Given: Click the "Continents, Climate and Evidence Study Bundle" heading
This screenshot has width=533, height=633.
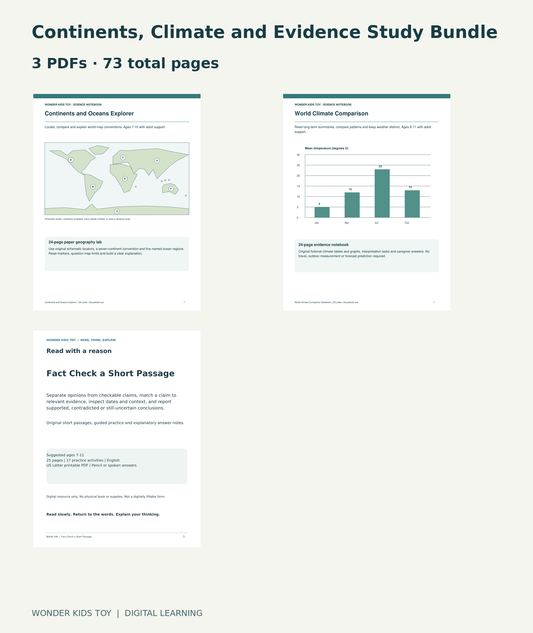Looking at the screenshot, I should [264, 32].
